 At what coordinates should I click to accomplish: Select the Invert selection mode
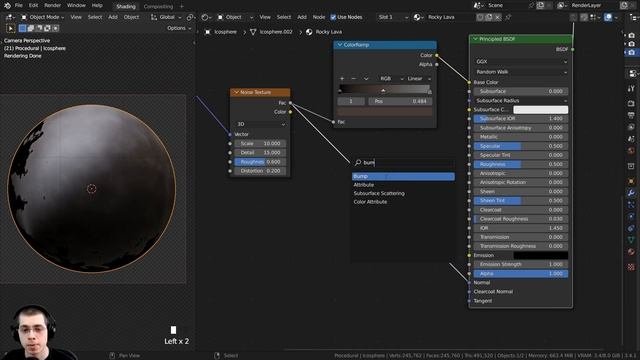(x=47, y=28)
